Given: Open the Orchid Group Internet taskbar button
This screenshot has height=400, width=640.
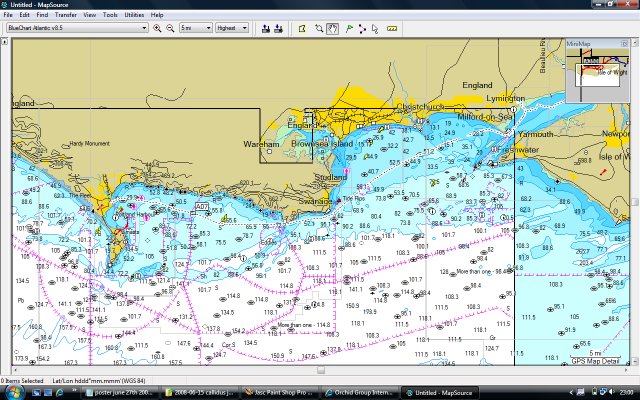Looking at the screenshot, I should point(361,393).
